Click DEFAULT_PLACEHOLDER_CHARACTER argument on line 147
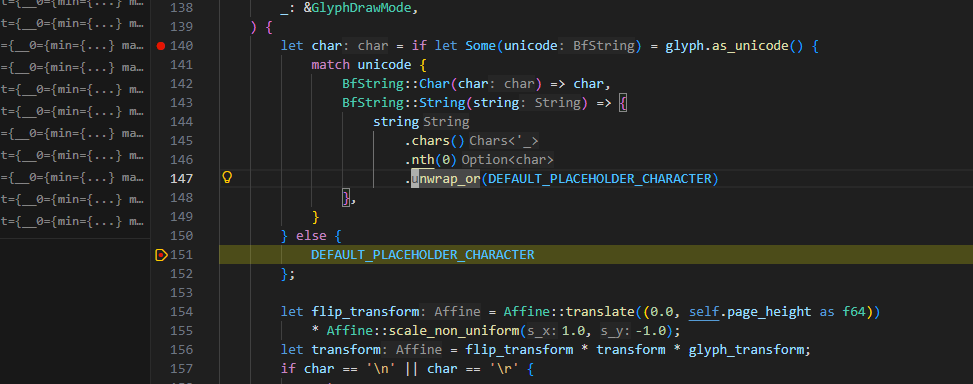Screen dimensions: 973x384 coord(599,179)
